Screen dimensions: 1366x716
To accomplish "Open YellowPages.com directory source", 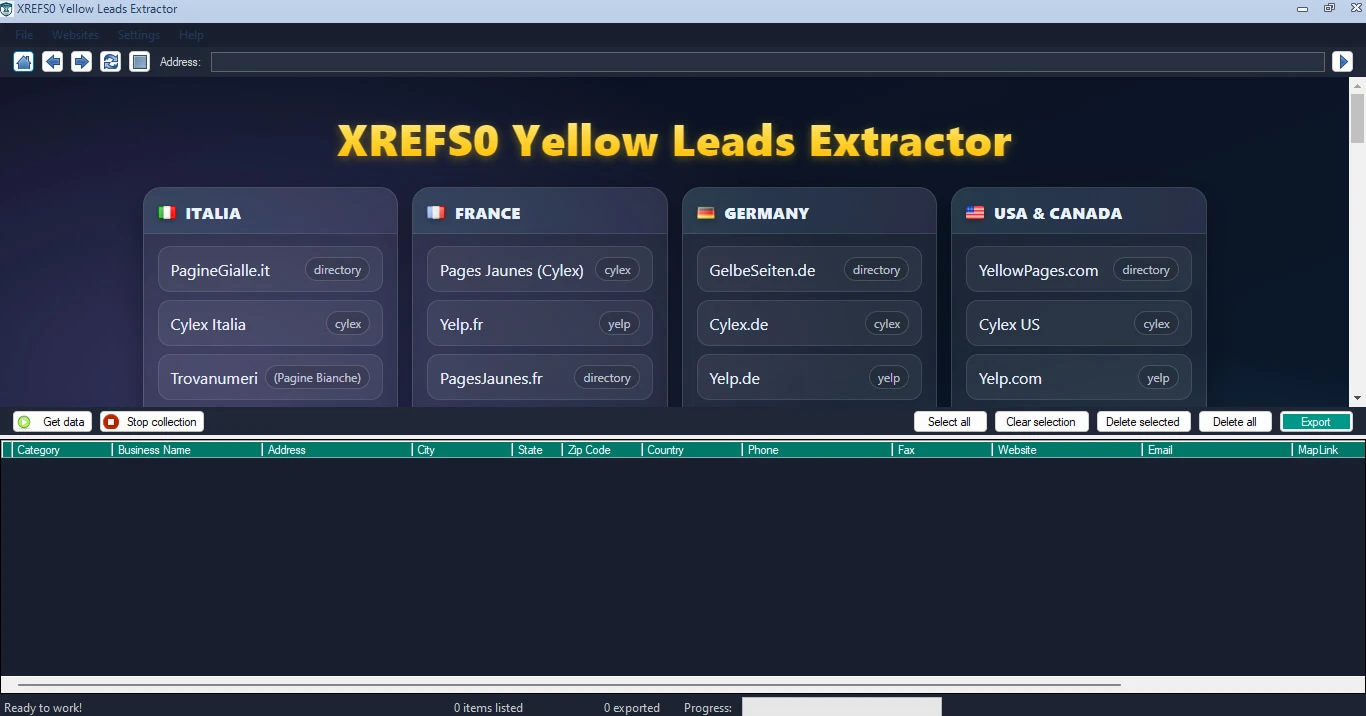I will pos(1078,270).
